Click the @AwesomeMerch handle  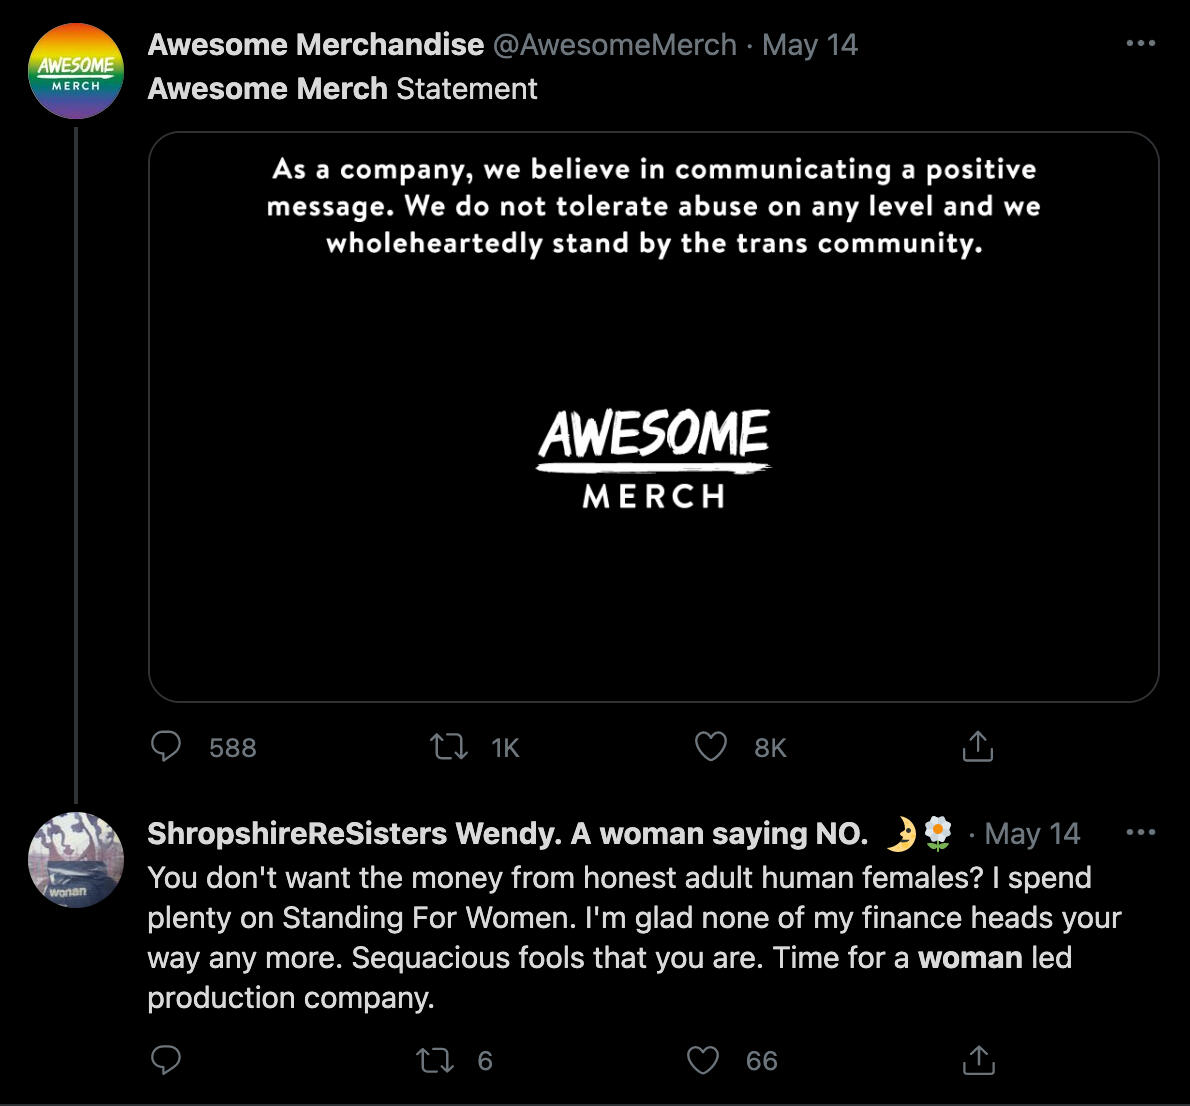614,45
